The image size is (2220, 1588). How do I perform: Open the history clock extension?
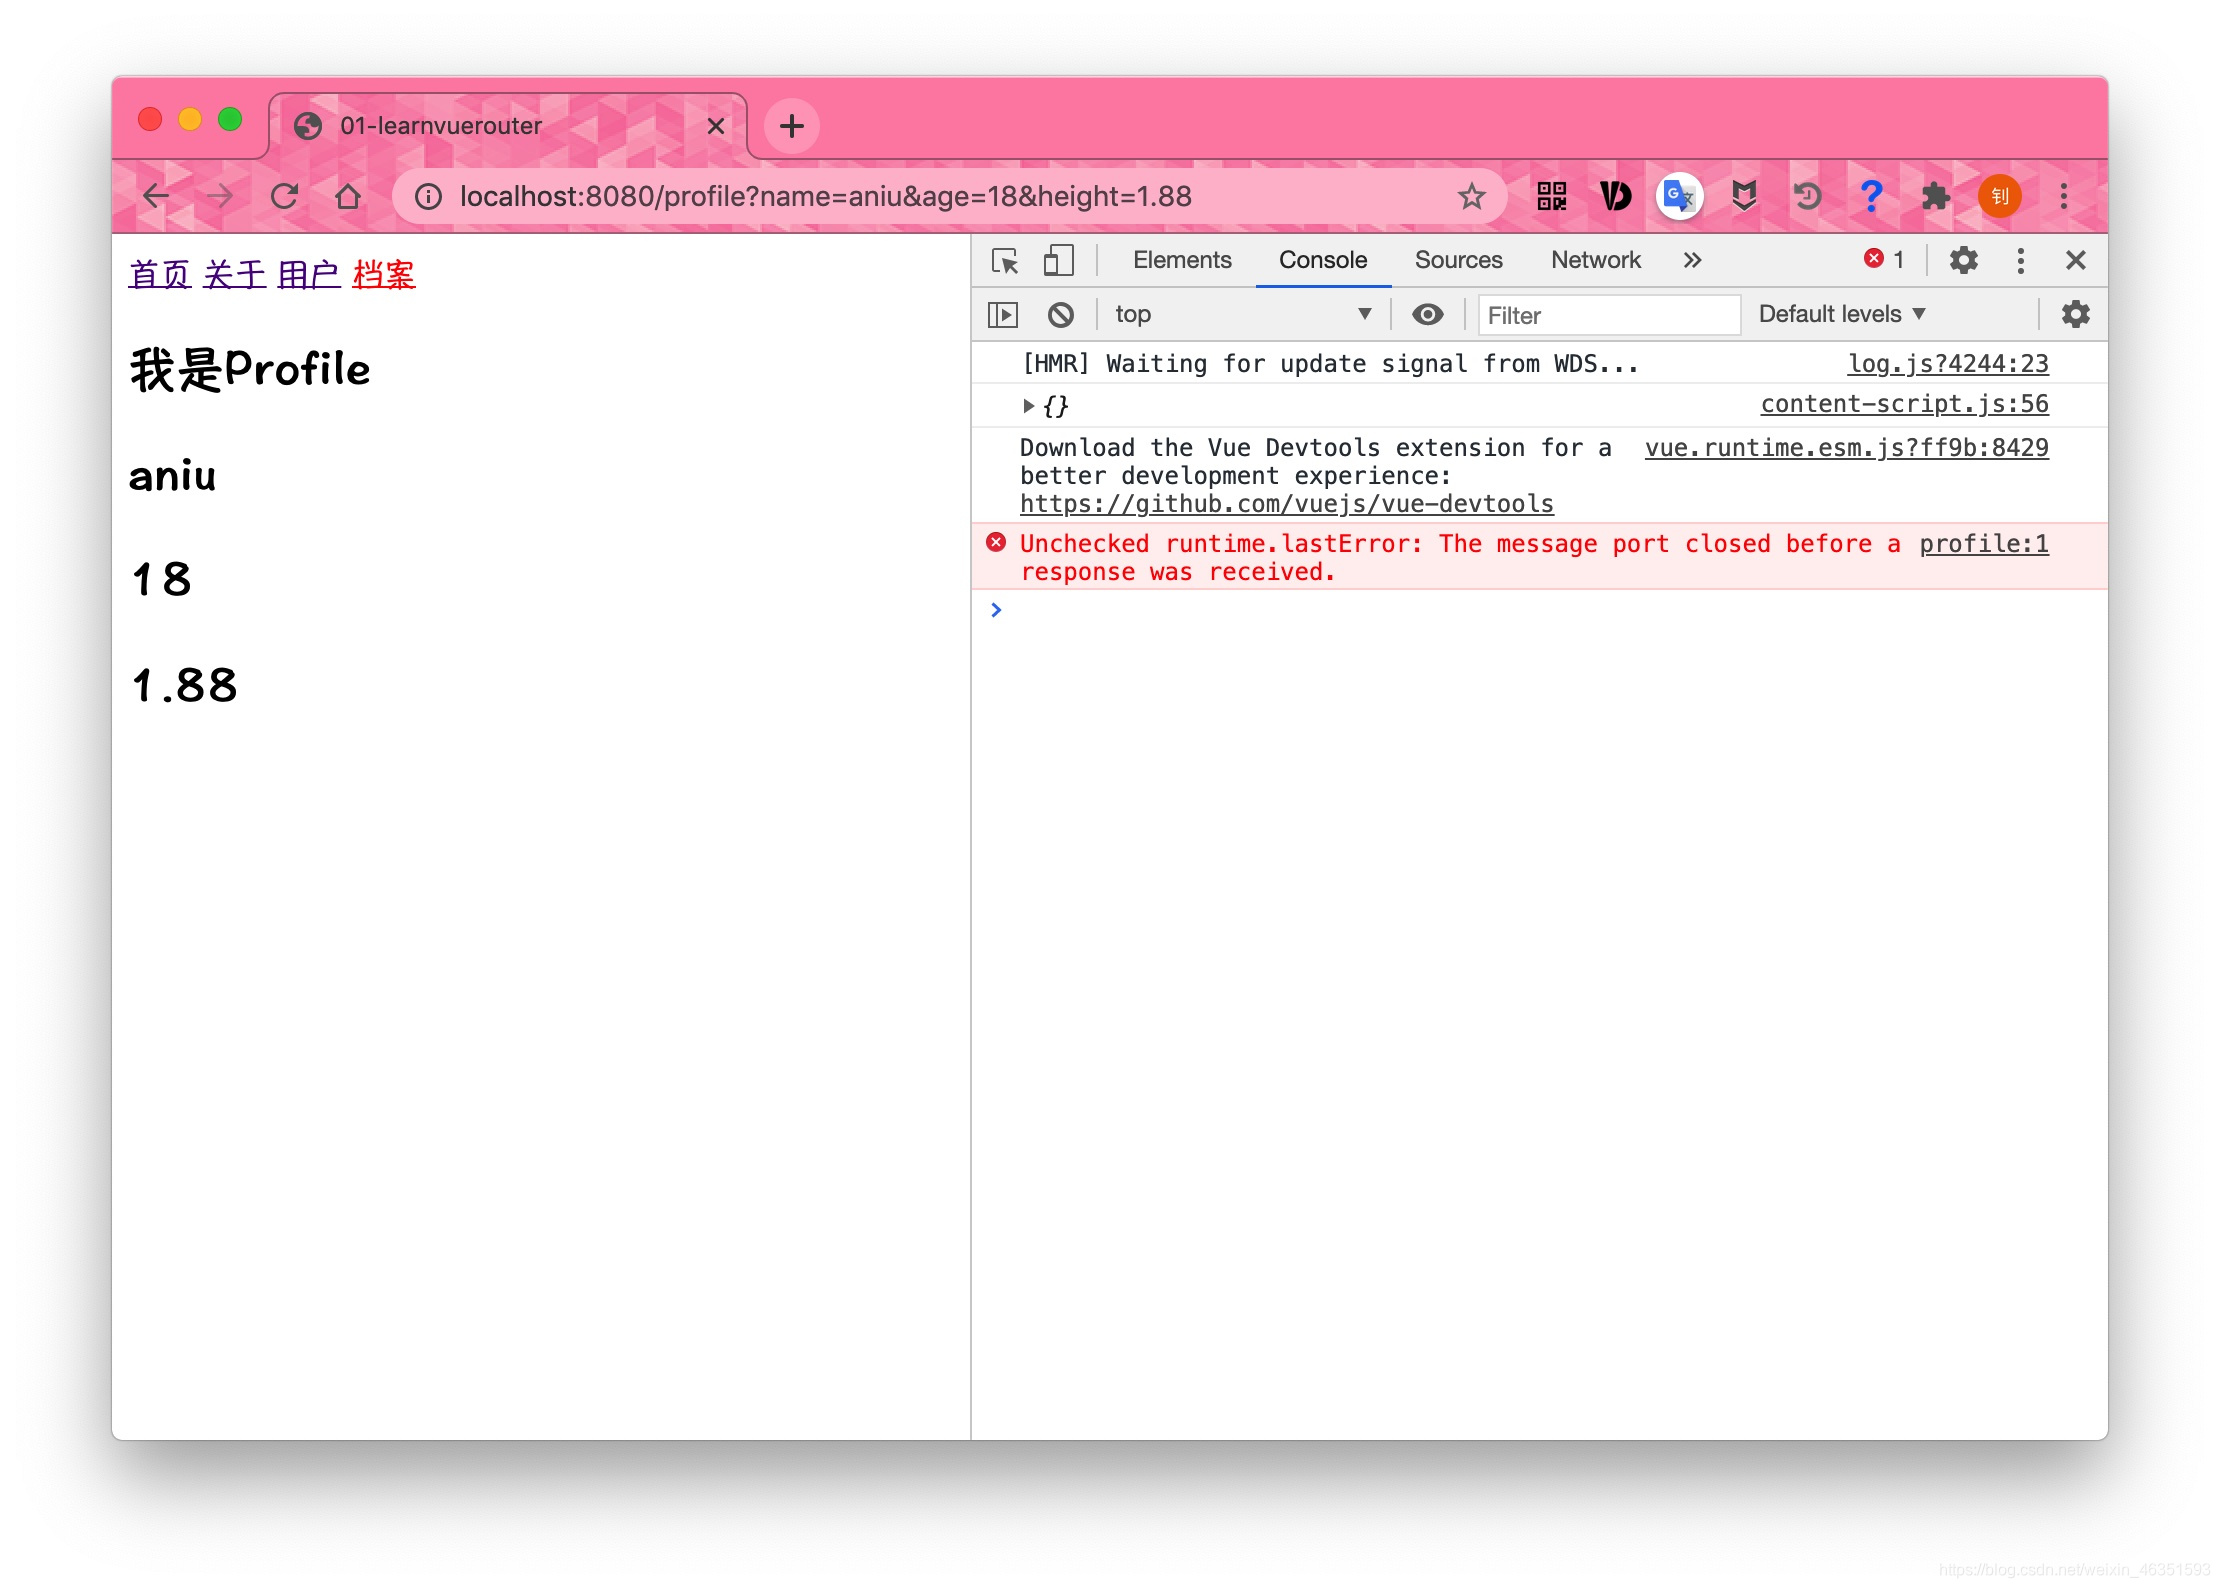(1807, 196)
